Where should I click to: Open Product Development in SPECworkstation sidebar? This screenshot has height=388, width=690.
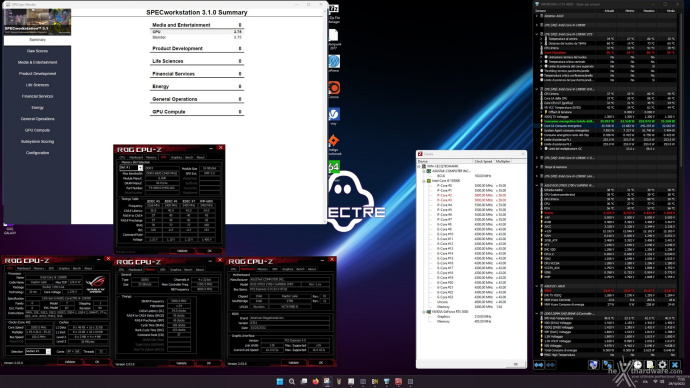click(37, 73)
